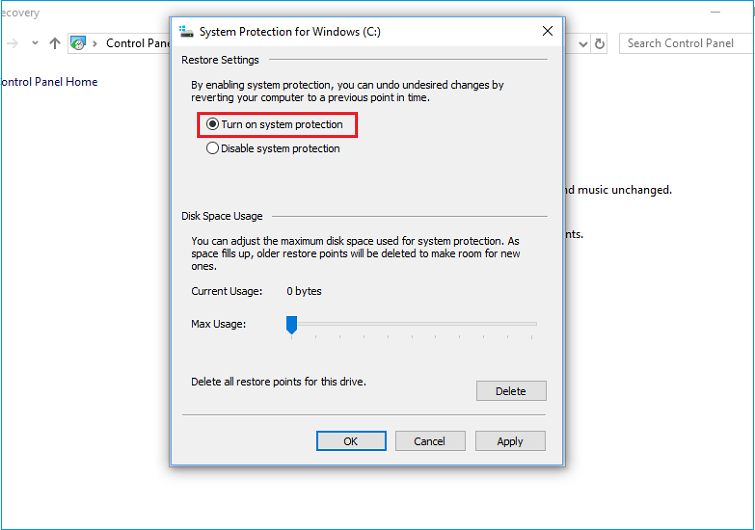Screen dimensions: 755x530
Task: Click the drive icon in dialog title bar
Action: pyautogui.click(x=186, y=31)
